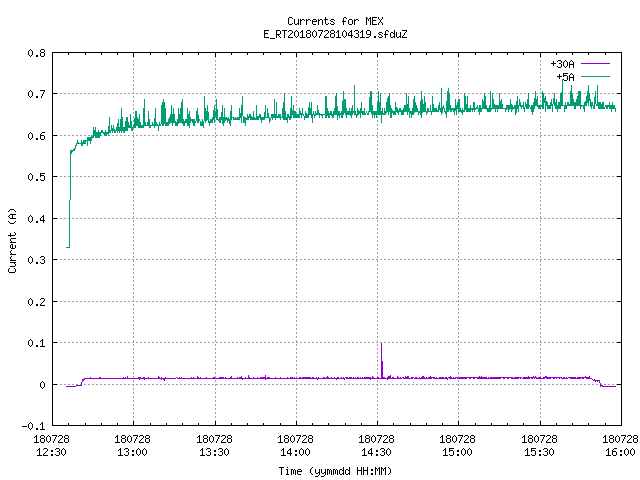Click the chart title "Currents for MEX"

click(335, 21)
